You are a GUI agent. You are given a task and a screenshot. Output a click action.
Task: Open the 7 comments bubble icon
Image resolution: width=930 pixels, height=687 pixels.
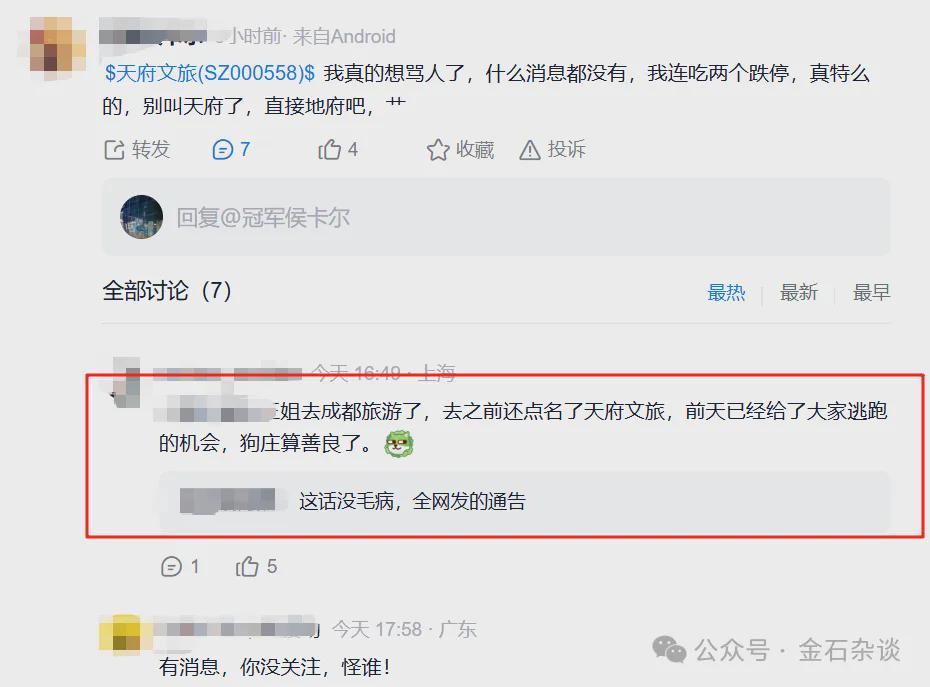[x=222, y=150]
